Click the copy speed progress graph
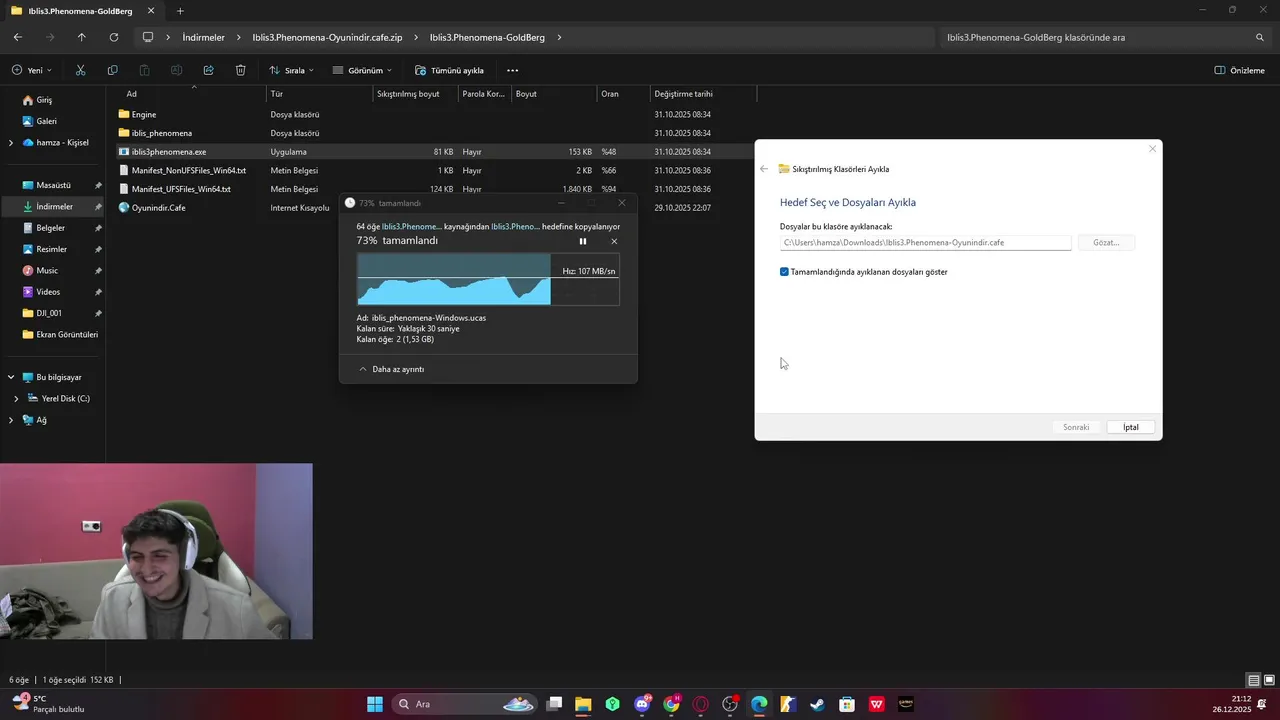Image resolution: width=1280 pixels, height=720 pixels. (488, 279)
